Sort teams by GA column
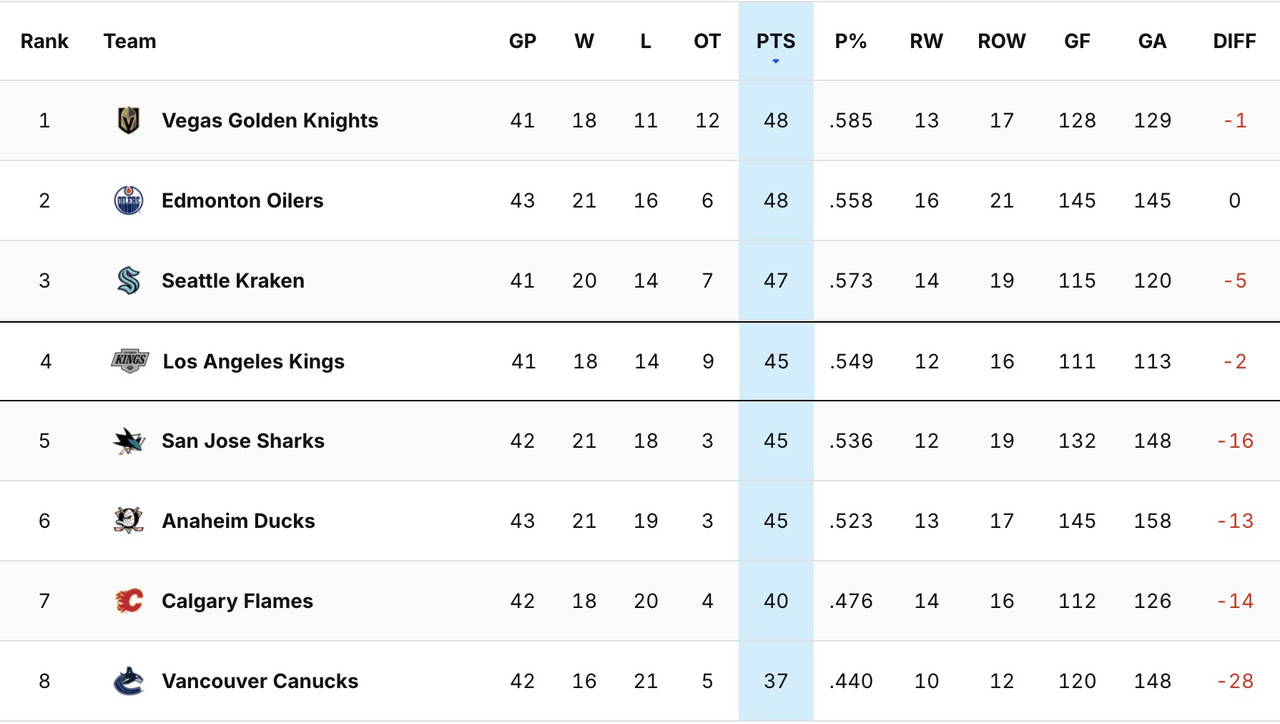The image size is (1280, 724). click(x=1152, y=41)
